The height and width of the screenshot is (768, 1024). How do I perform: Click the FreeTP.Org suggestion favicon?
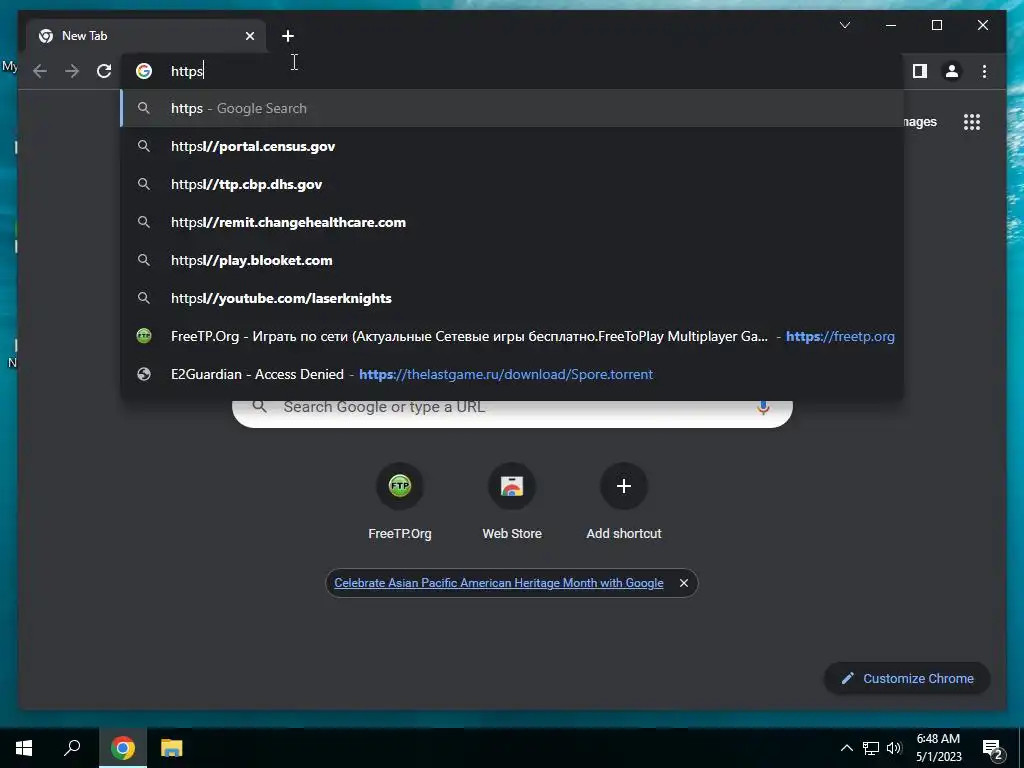click(x=144, y=336)
